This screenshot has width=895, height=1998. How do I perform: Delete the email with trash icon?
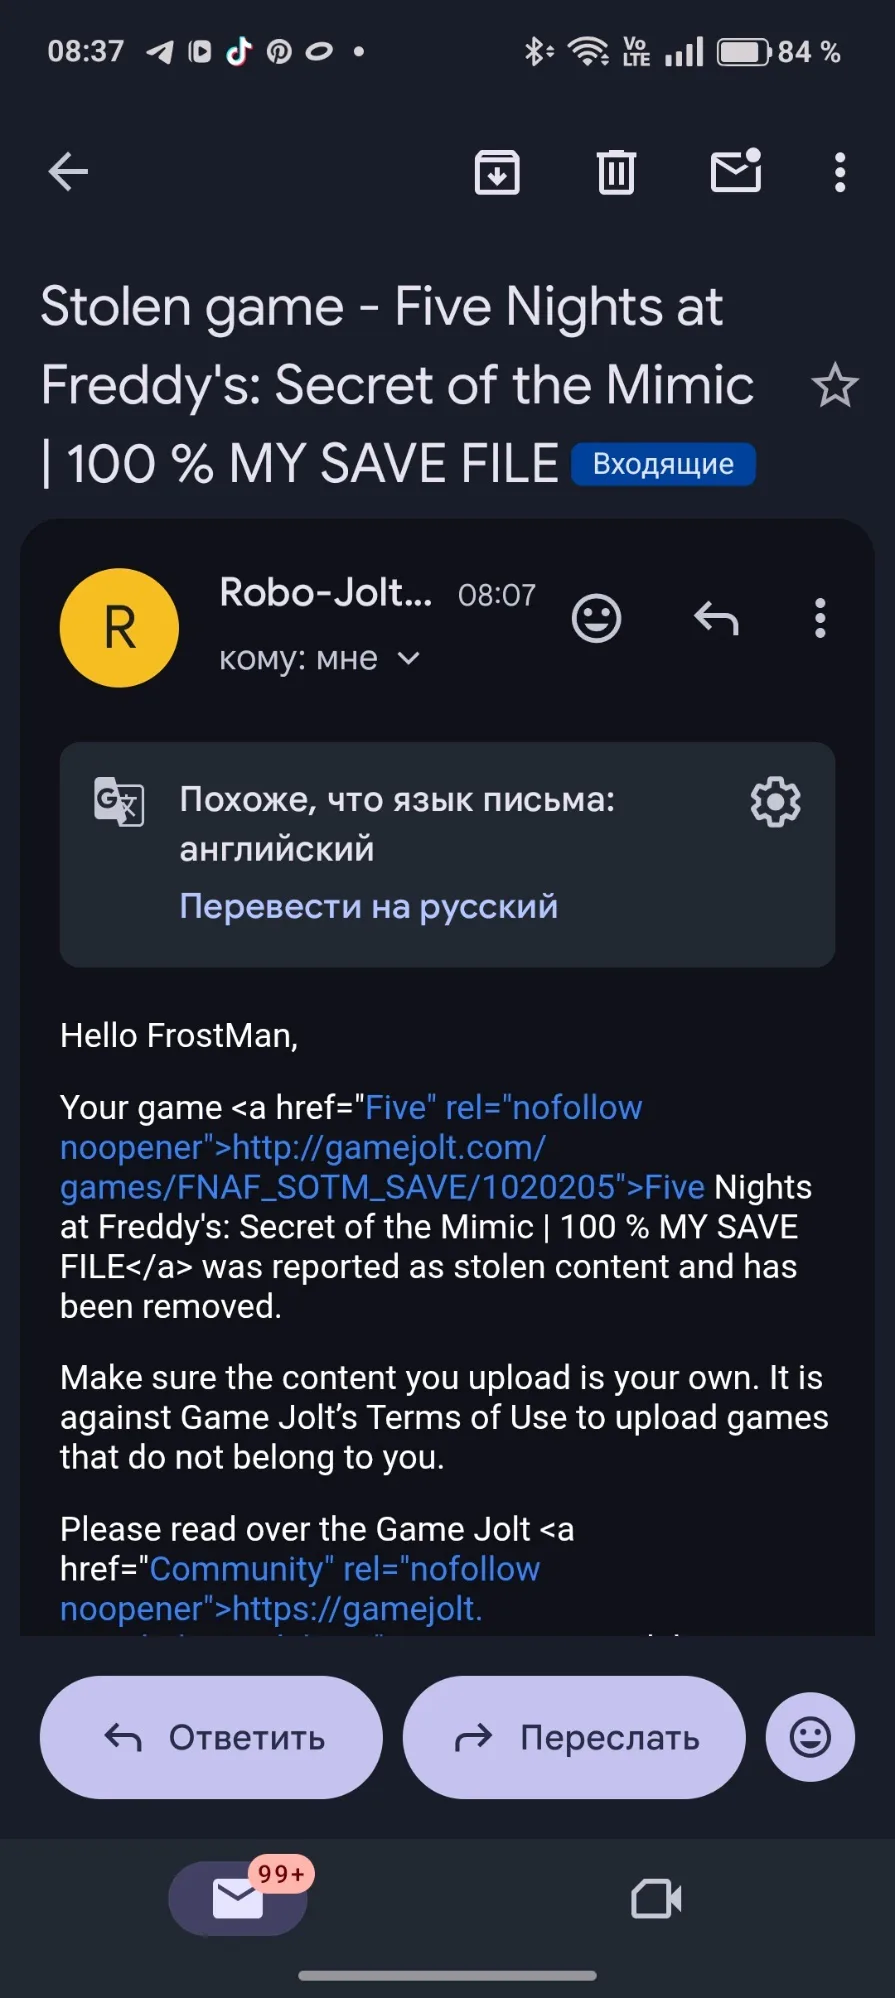(x=616, y=172)
